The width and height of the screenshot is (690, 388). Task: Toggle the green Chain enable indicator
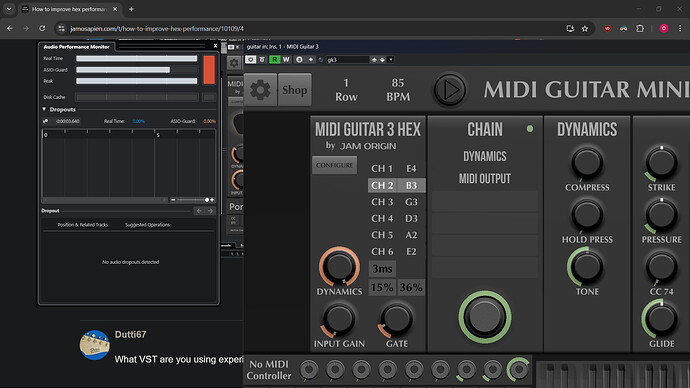point(530,129)
